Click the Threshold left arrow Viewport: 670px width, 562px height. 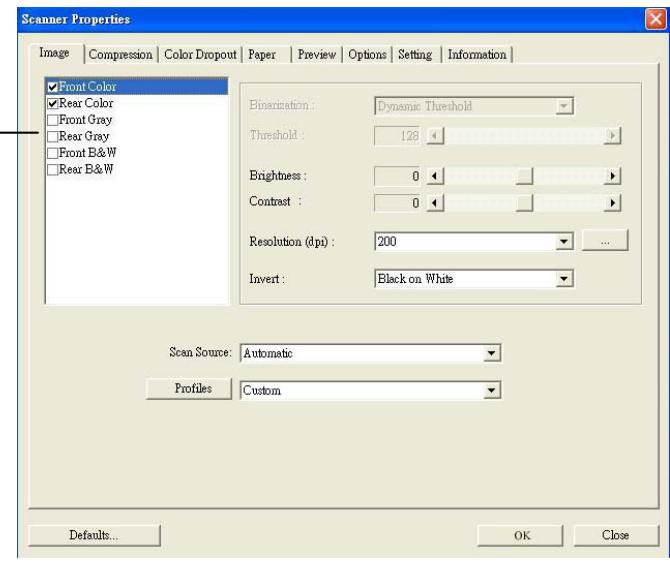coord(435,136)
